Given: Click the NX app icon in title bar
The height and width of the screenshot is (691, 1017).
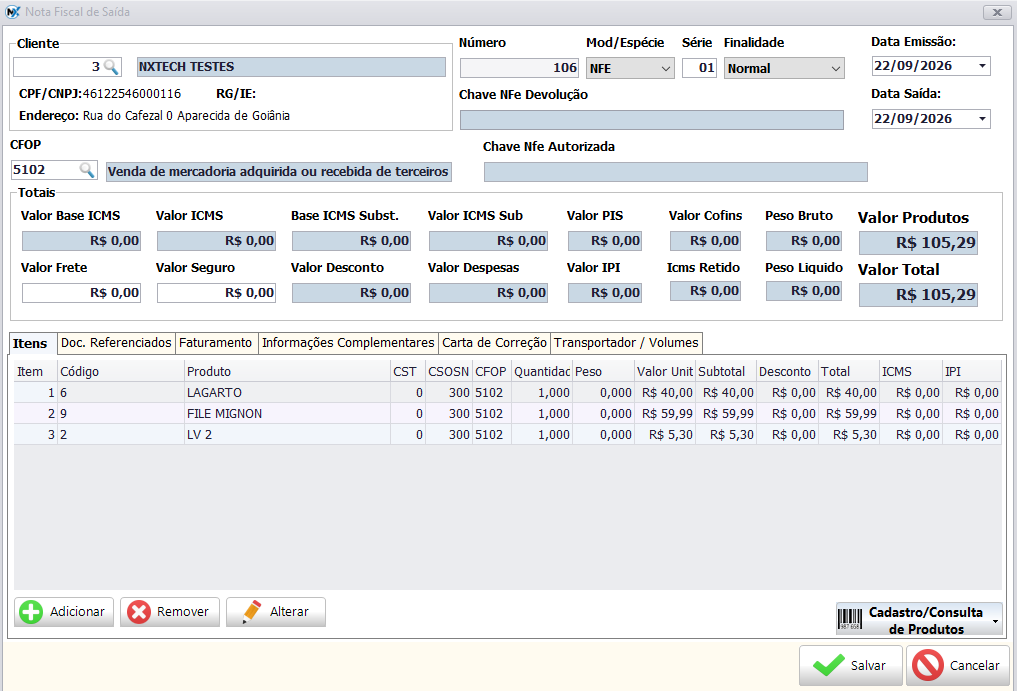Looking at the screenshot, I should (x=12, y=12).
